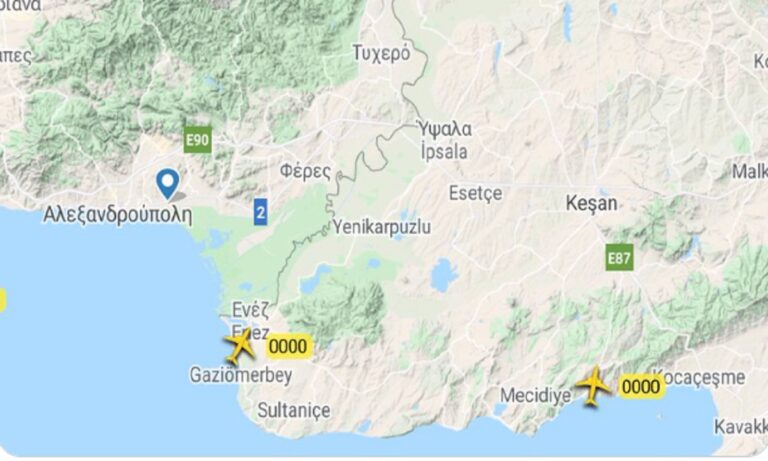The width and height of the screenshot is (768, 461).
Task: Click the Αλεξανδρούπολη city label
Action: point(118,215)
